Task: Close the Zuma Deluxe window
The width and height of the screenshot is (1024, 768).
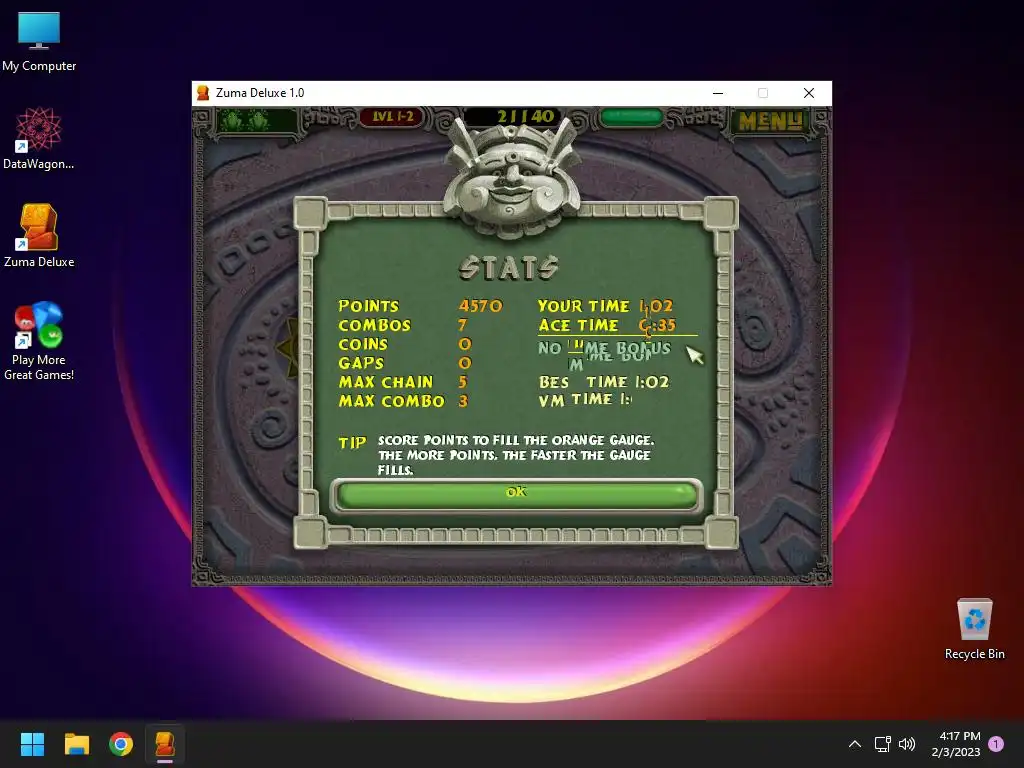Action: click(x=808, y=93)
